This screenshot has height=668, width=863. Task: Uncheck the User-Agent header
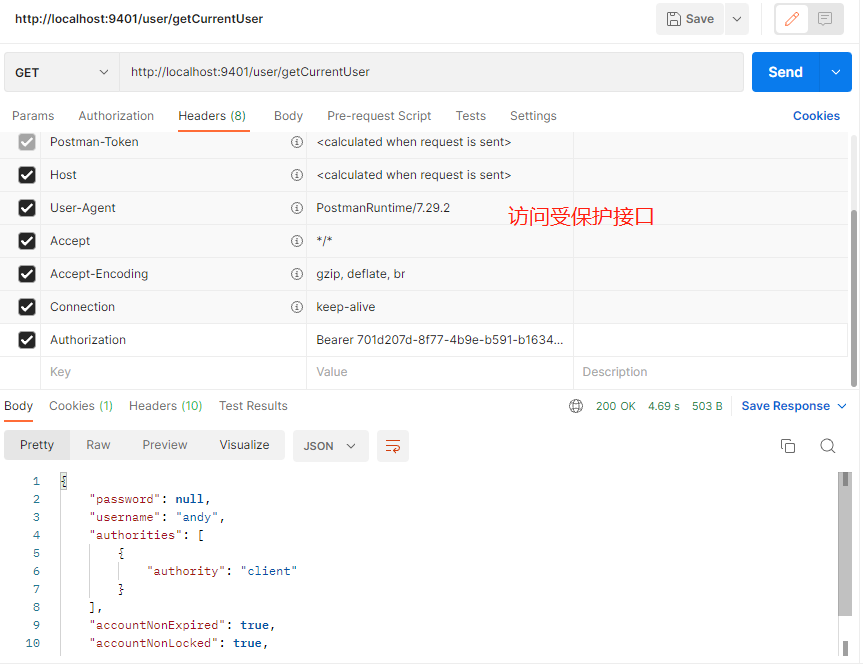pos(27,208)
